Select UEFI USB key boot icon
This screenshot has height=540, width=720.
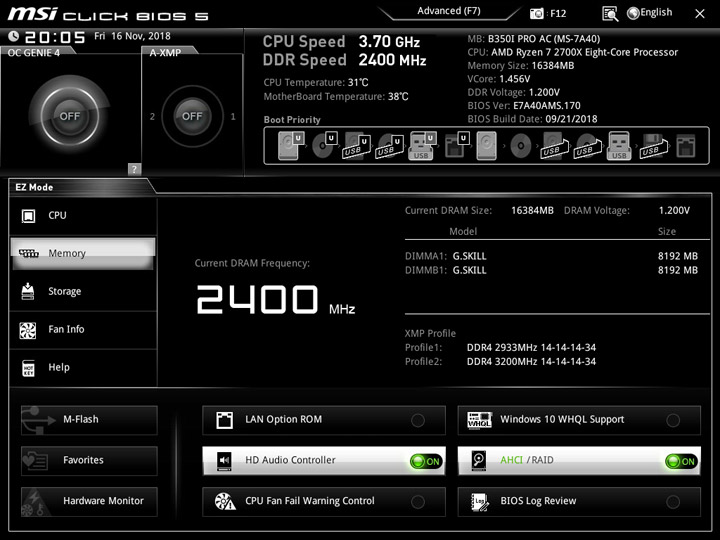coord(422,146)
